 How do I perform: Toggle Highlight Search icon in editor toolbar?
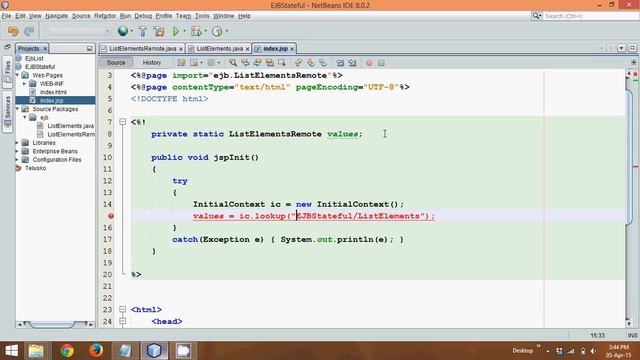269,63
